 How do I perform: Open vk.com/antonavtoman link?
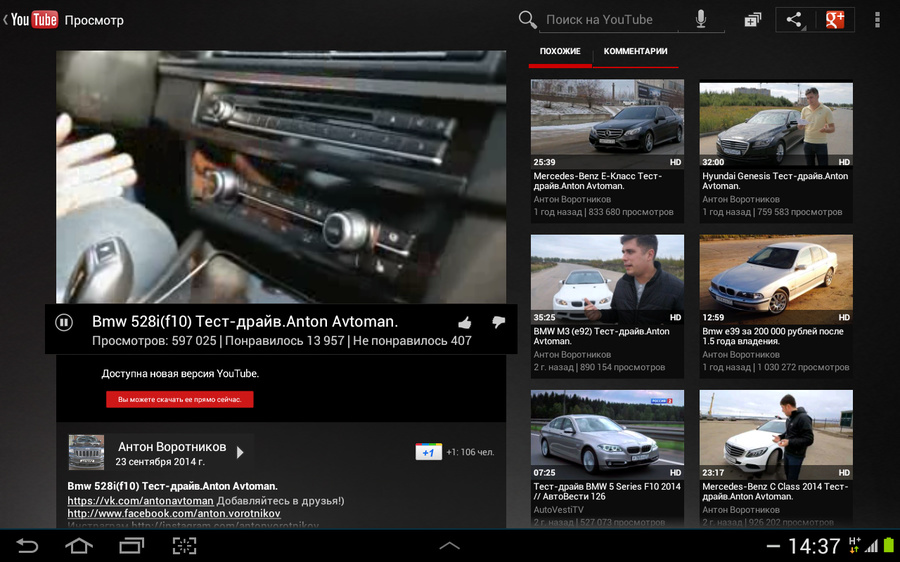tap(140, 501)
